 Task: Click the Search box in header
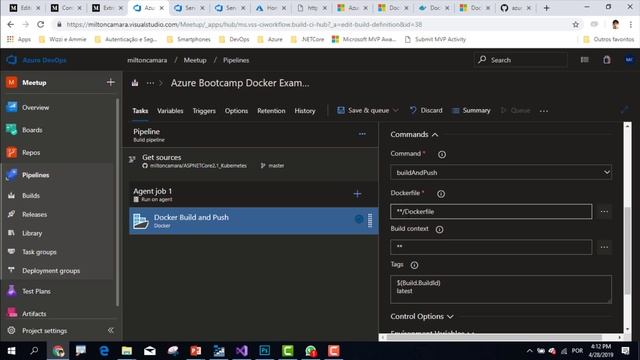pos(520,60)
